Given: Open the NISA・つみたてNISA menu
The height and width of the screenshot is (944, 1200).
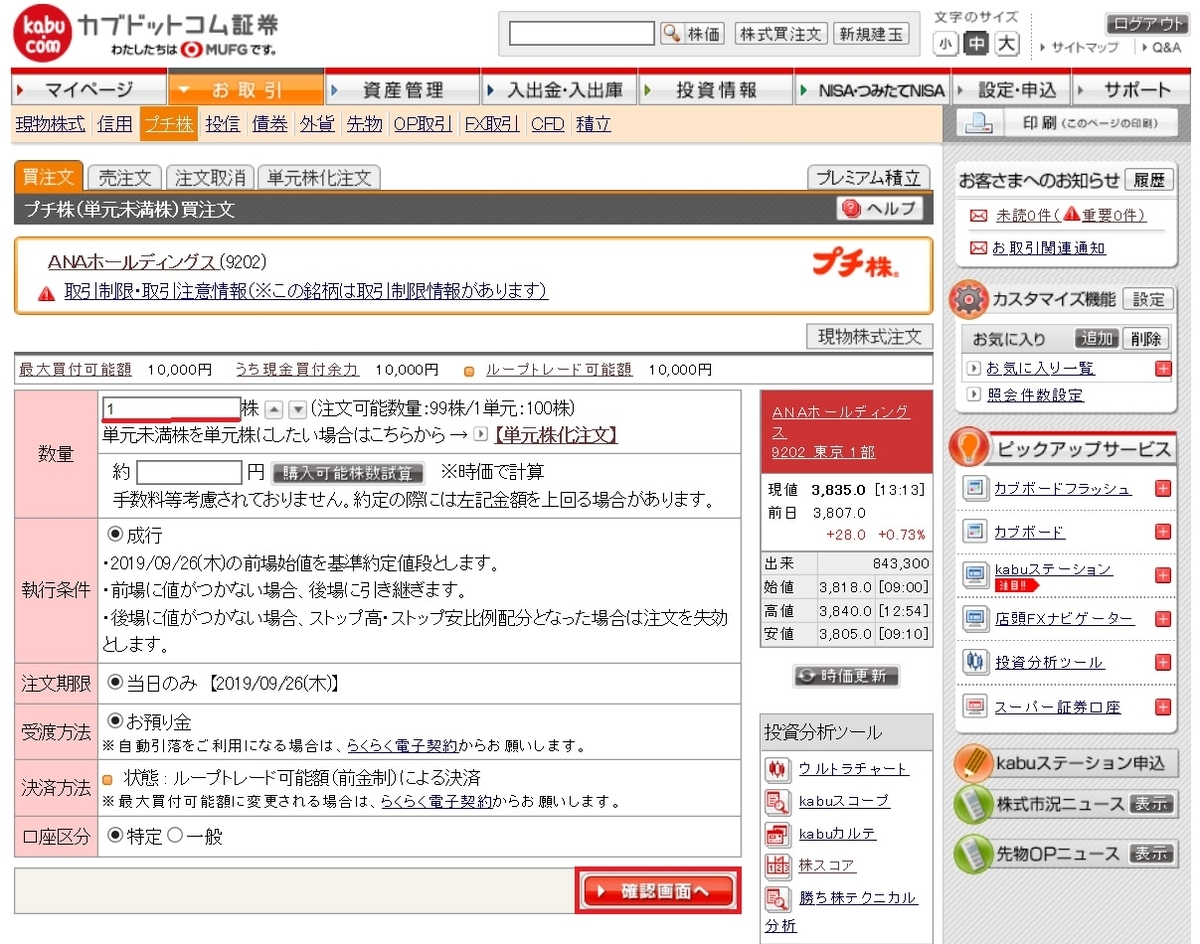Looking at the screenshot, I should tap(872, 89).
